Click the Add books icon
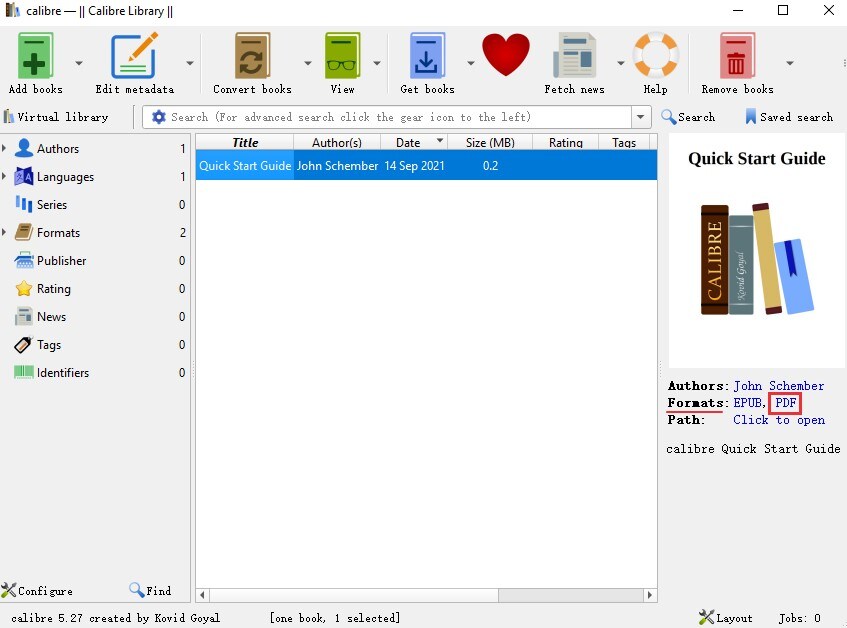The height and width of the screenshot is (628, 847). tap(35, 56)
